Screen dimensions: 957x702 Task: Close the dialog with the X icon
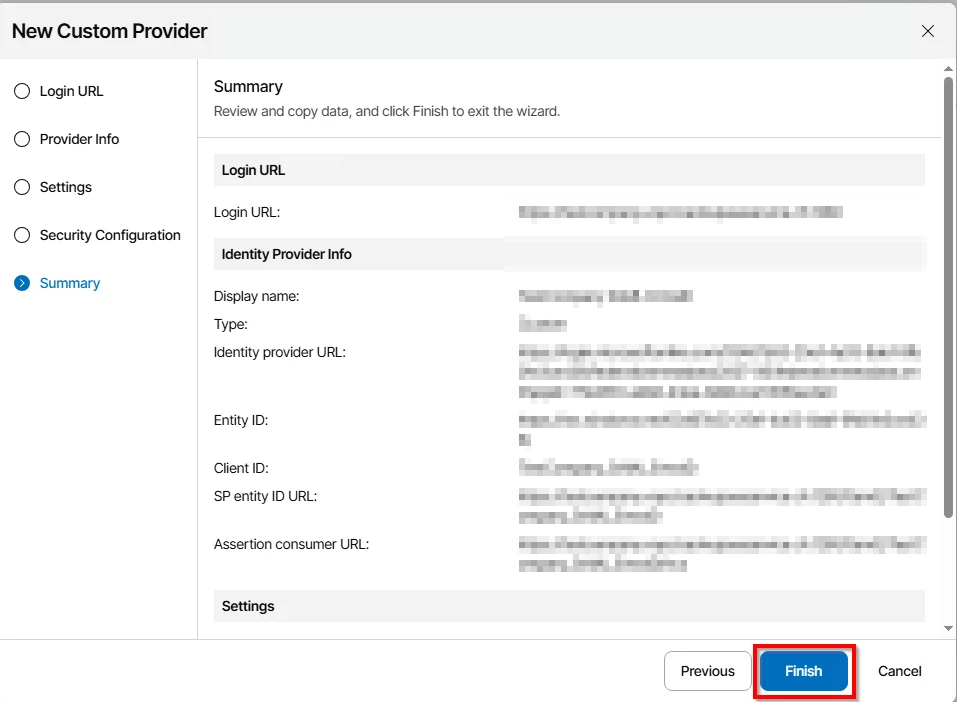tap(927, 31)
